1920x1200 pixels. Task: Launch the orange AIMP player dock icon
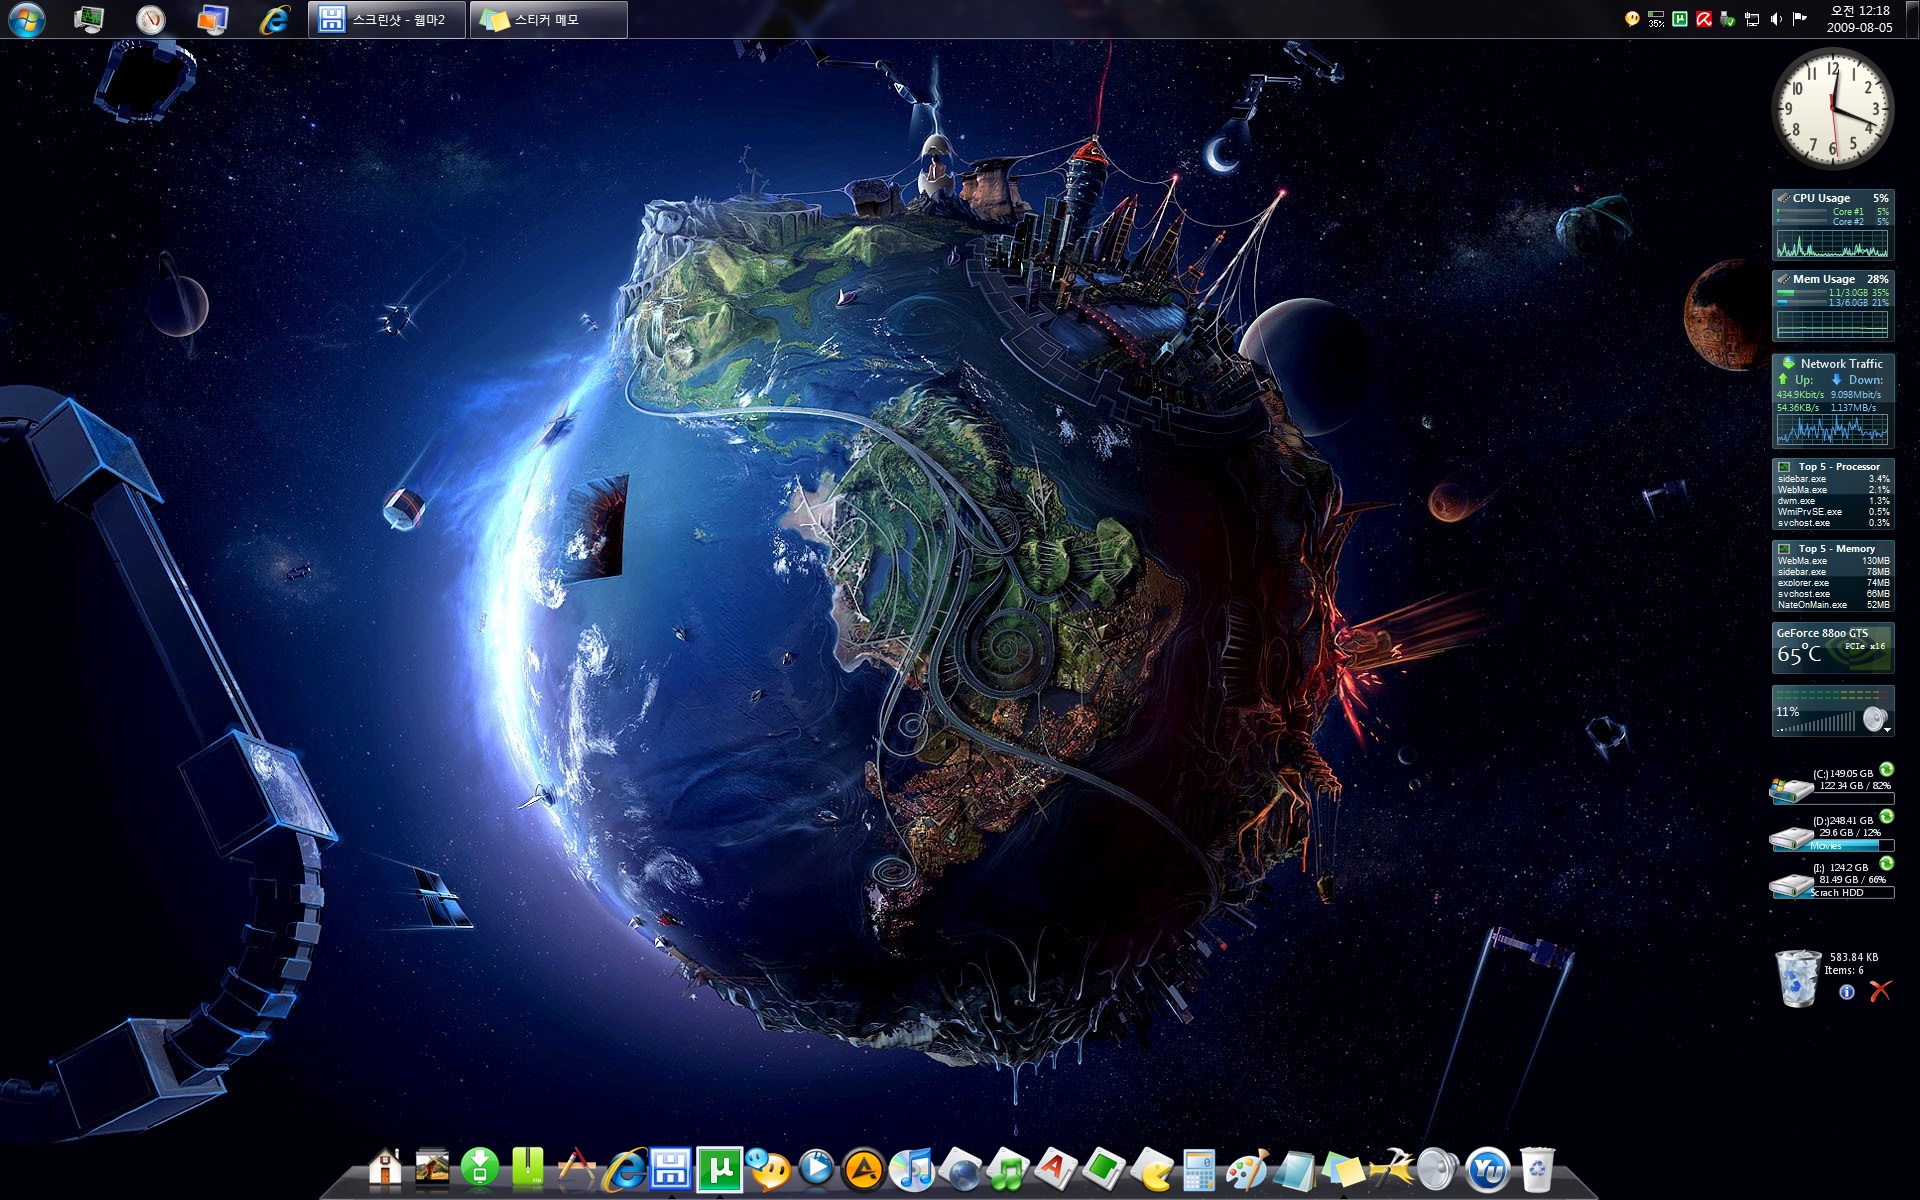point(864,1168)
